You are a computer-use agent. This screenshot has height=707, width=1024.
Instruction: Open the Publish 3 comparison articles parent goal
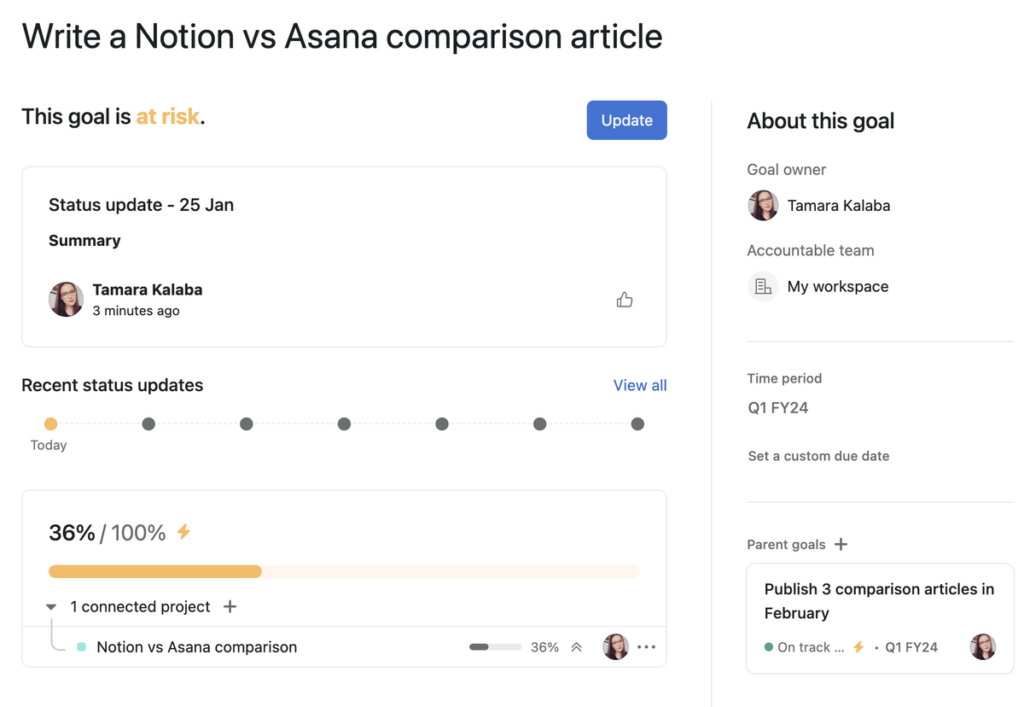(x=879, y=601)
